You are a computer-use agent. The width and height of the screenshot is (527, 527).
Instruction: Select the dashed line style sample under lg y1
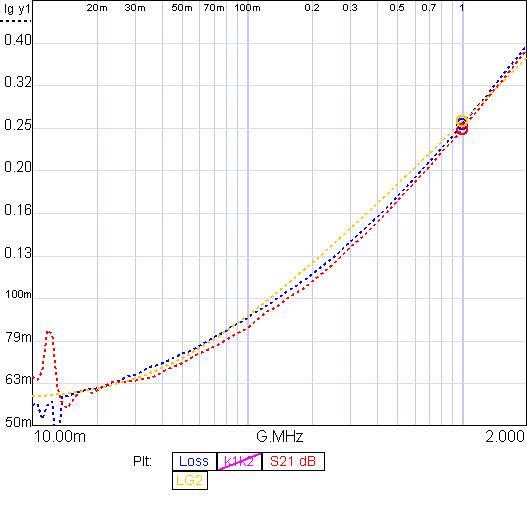click(15, 21)
